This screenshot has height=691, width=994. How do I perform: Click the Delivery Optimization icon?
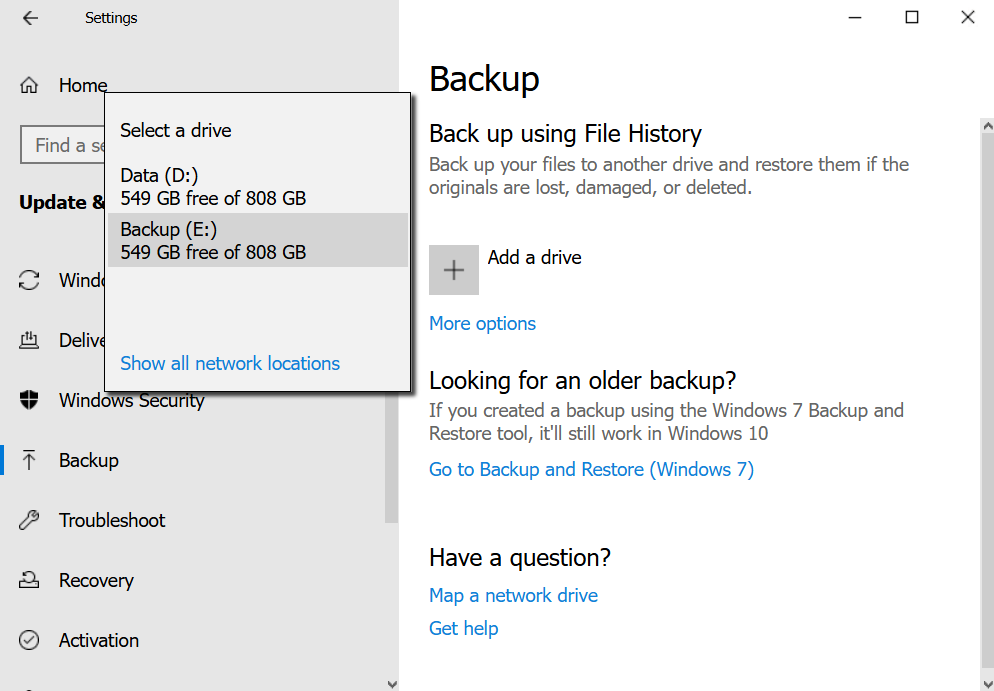(x=30, y=340)
